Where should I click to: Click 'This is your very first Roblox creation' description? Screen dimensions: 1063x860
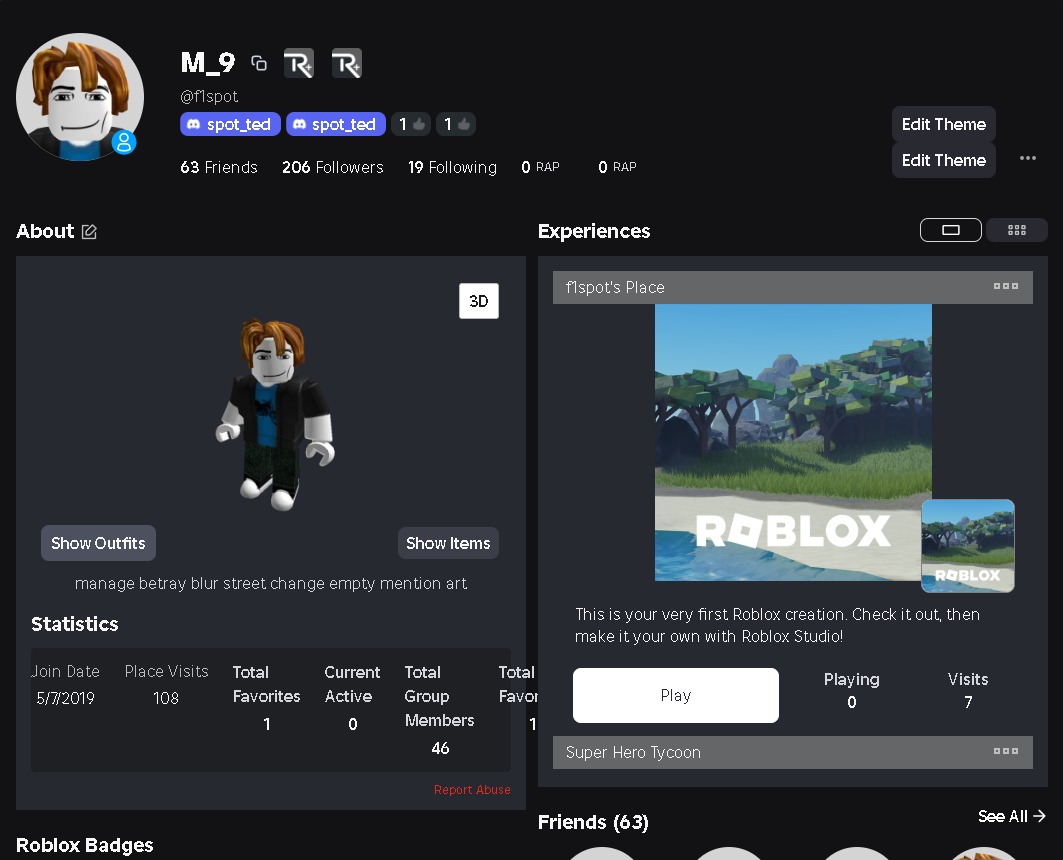(777, 625)
